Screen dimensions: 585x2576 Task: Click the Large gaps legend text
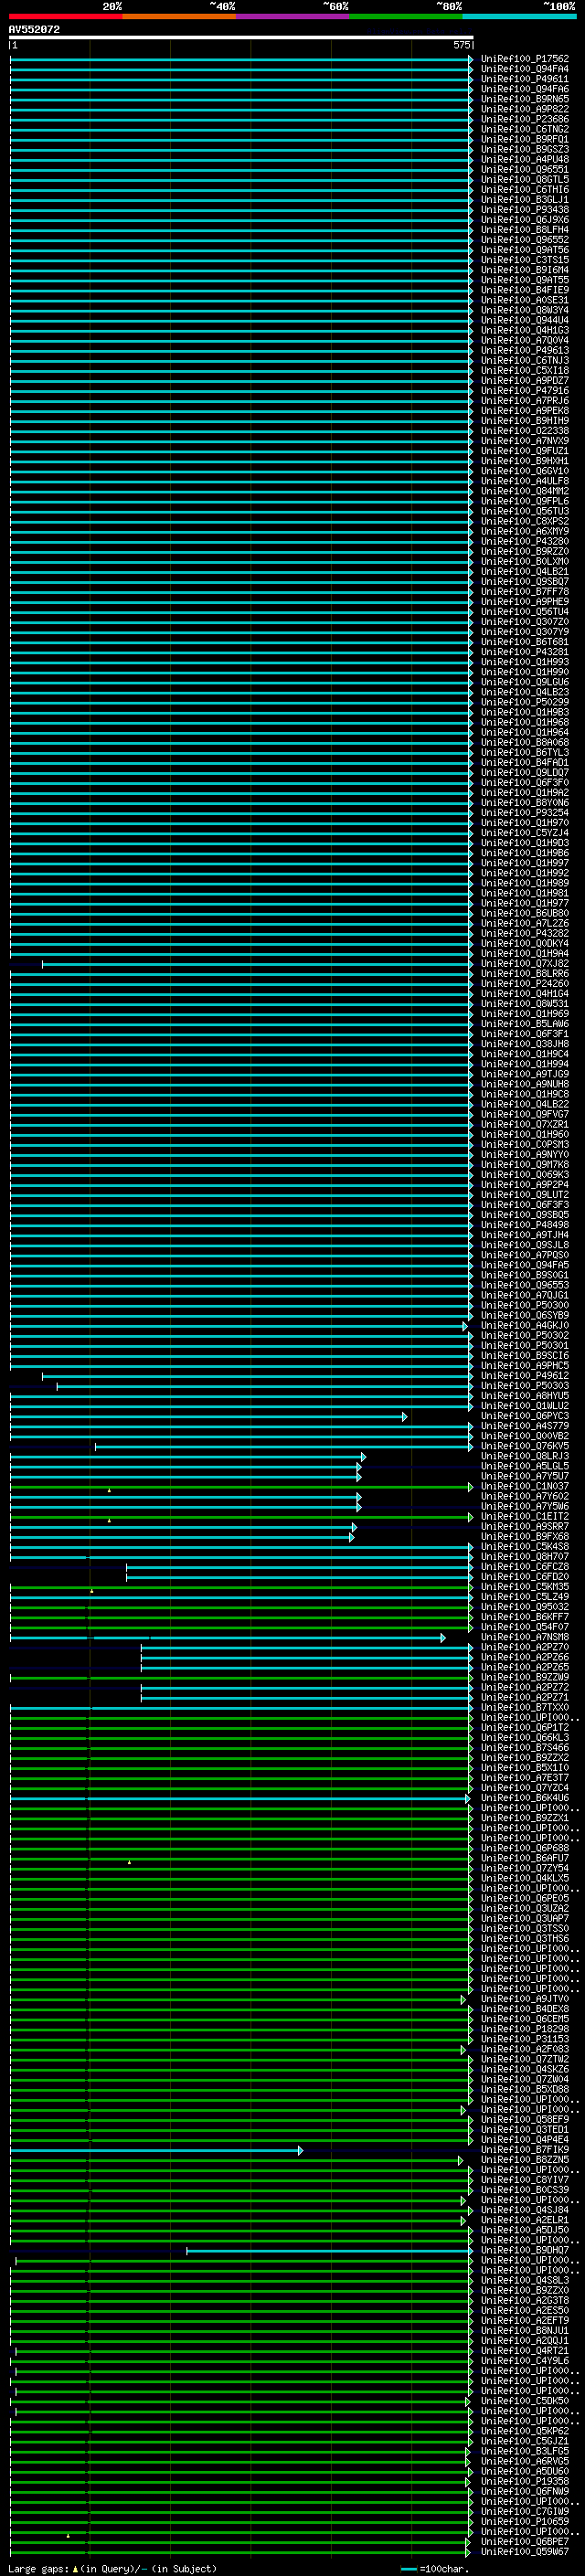tap(112, 2569)
